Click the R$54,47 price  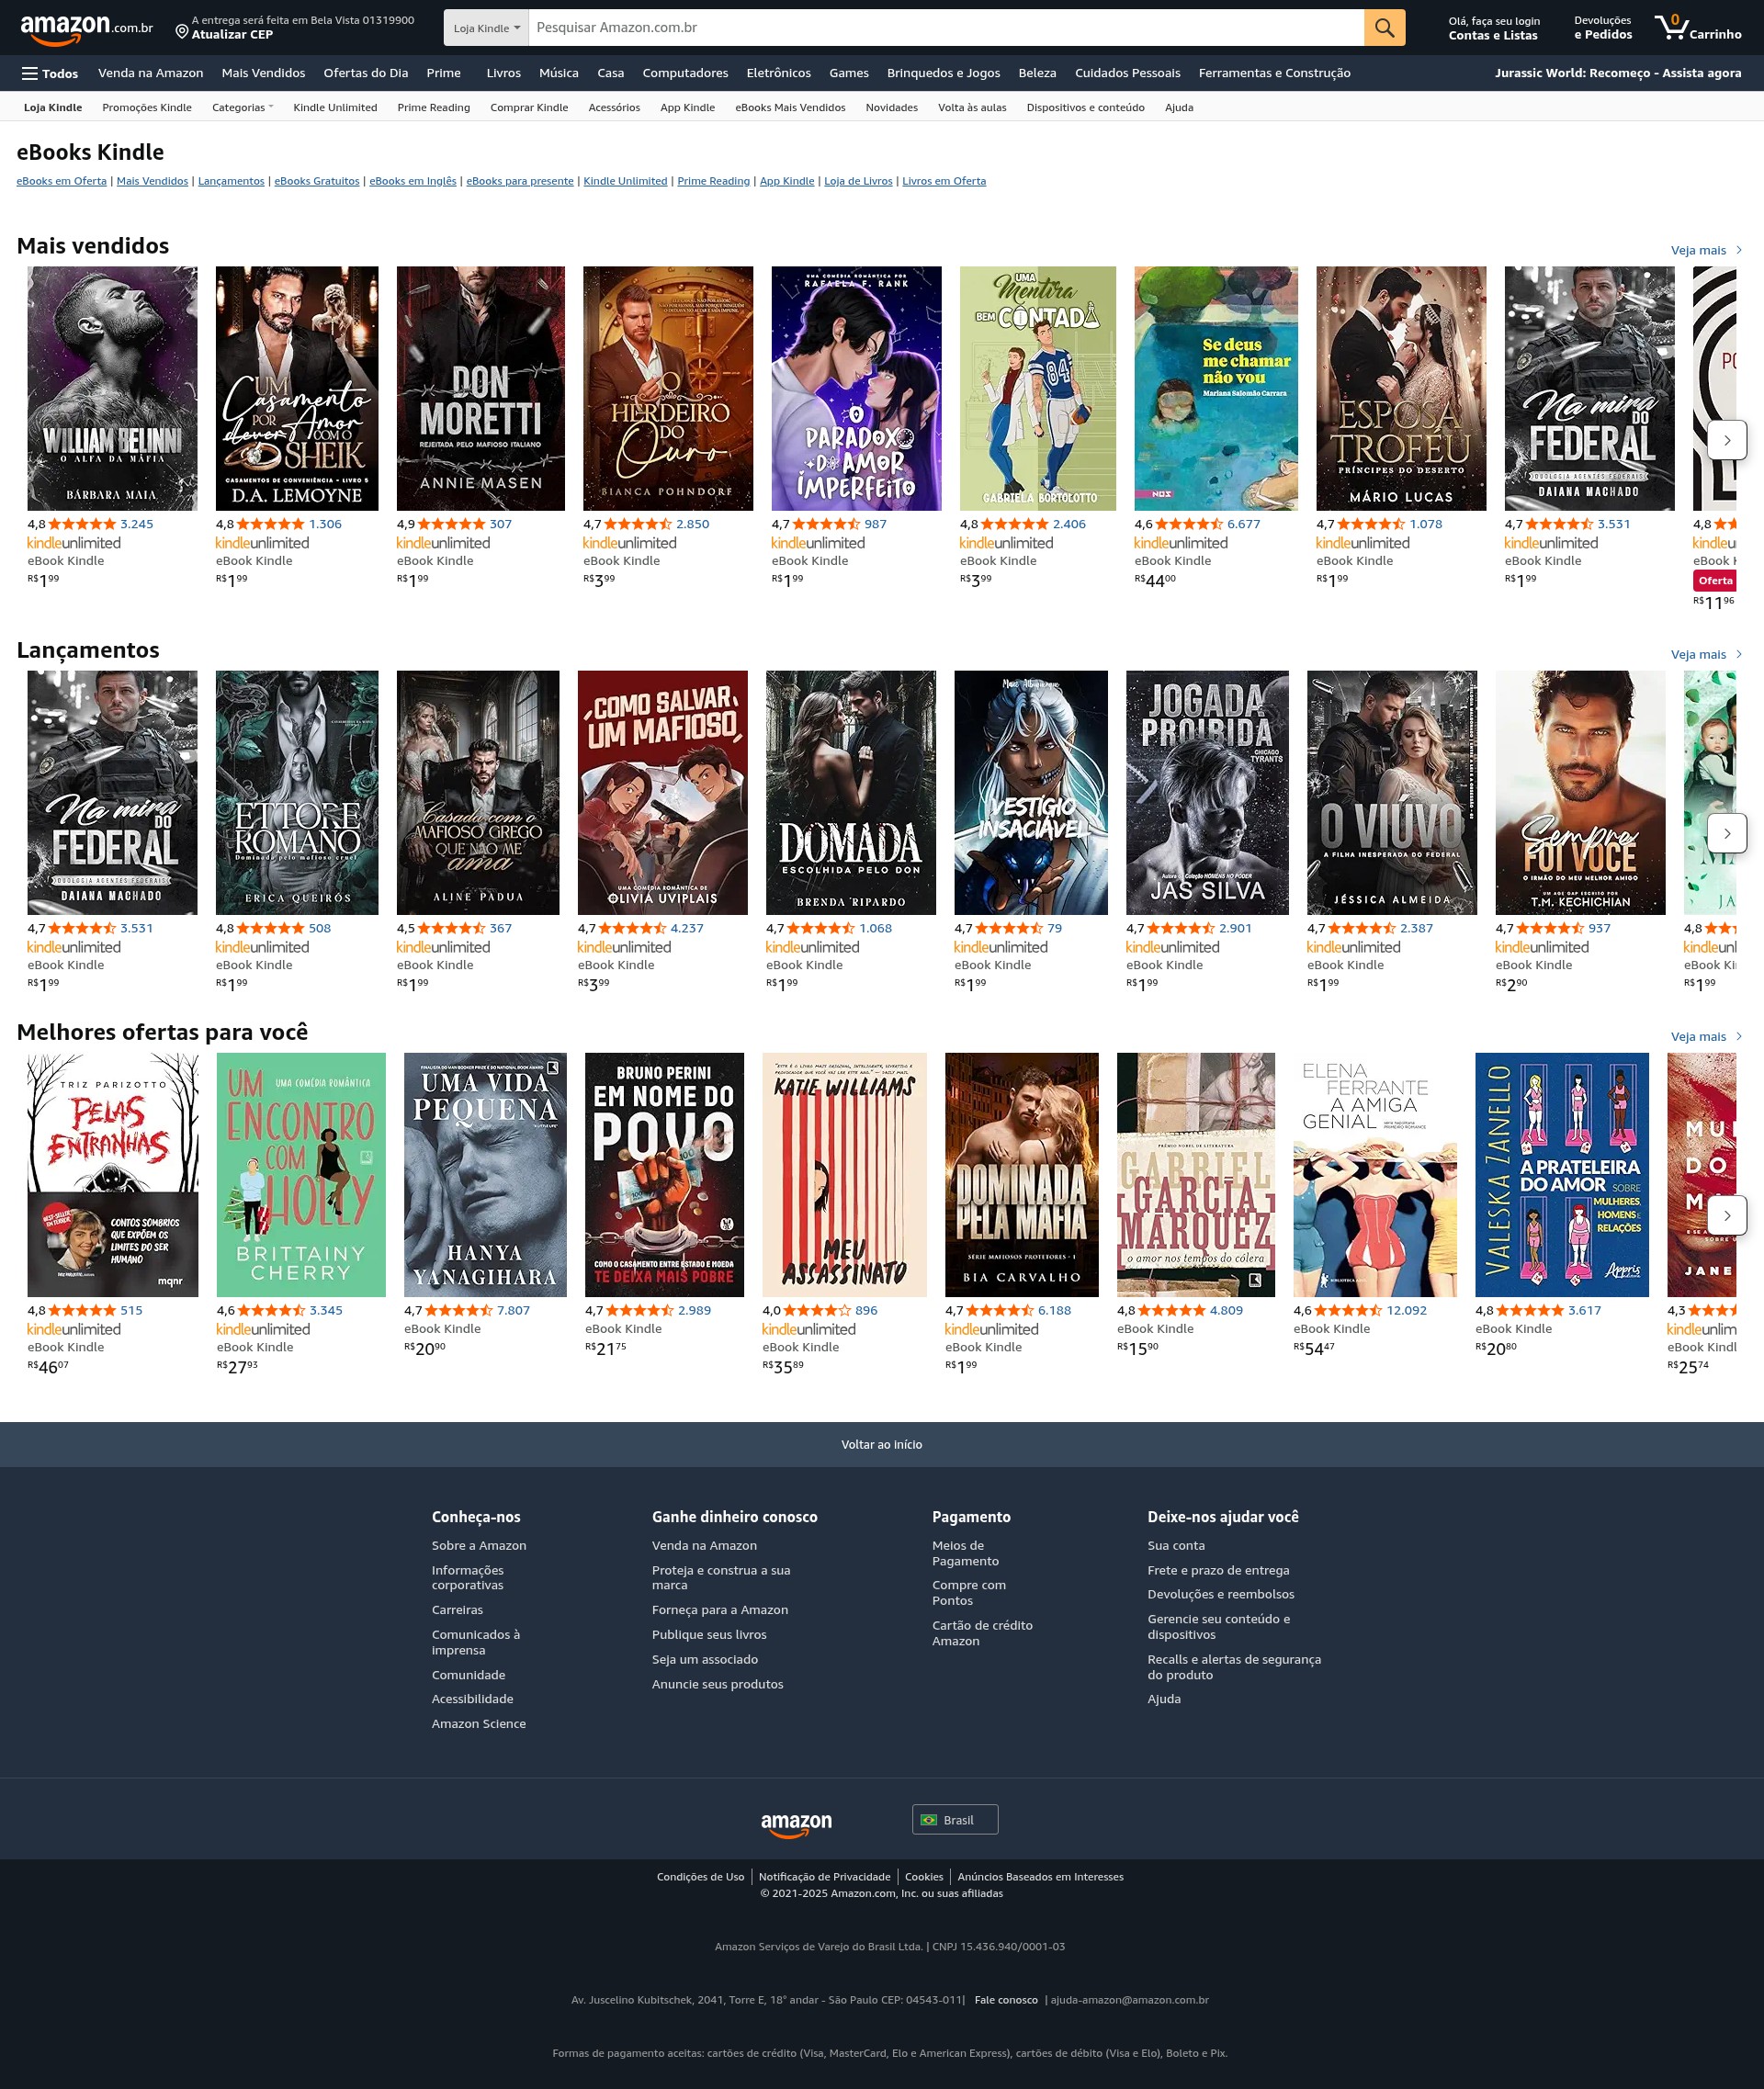pyautogui.click(x=1314, y=1348)
